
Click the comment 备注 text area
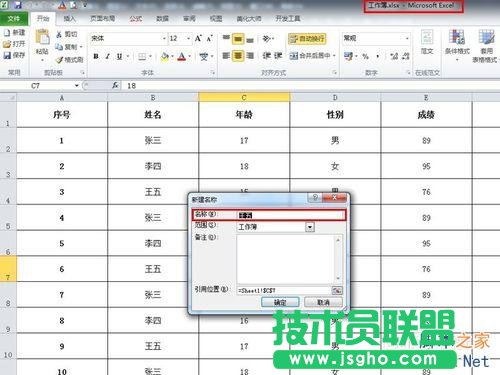tap(289, 259)
